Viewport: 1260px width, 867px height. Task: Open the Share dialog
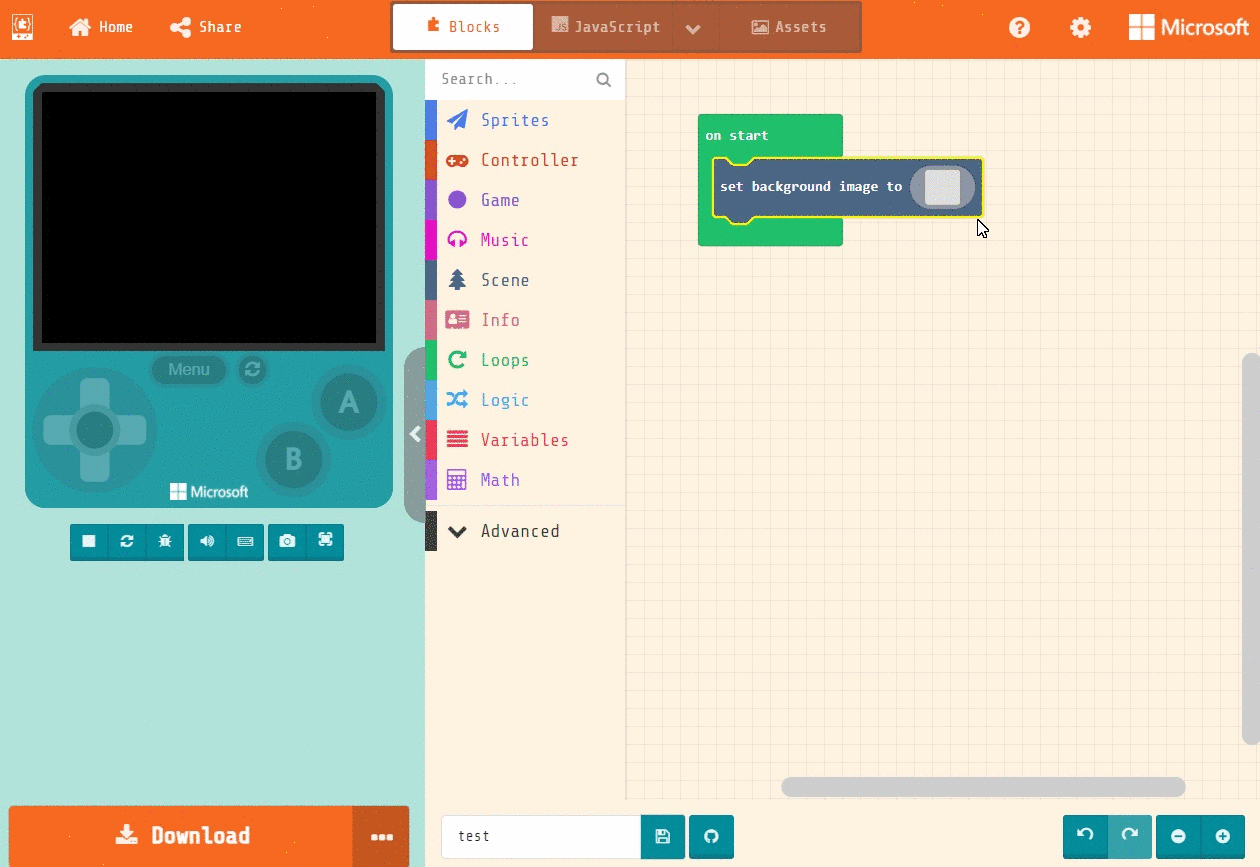tap(205, 27)
